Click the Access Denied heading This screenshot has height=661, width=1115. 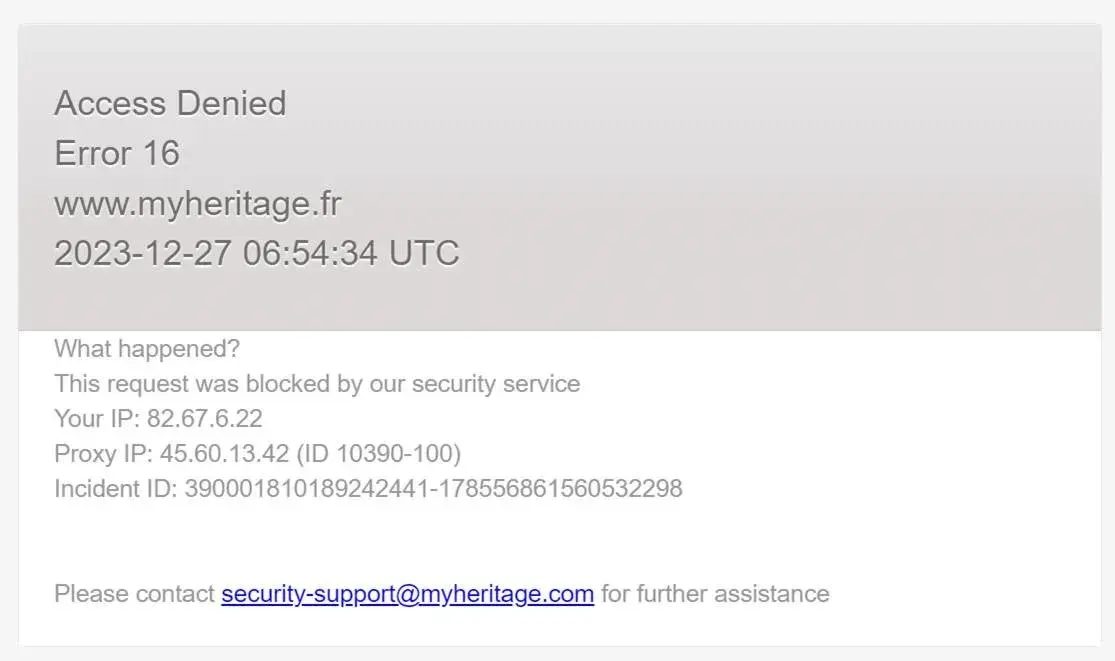coord(170,103)
